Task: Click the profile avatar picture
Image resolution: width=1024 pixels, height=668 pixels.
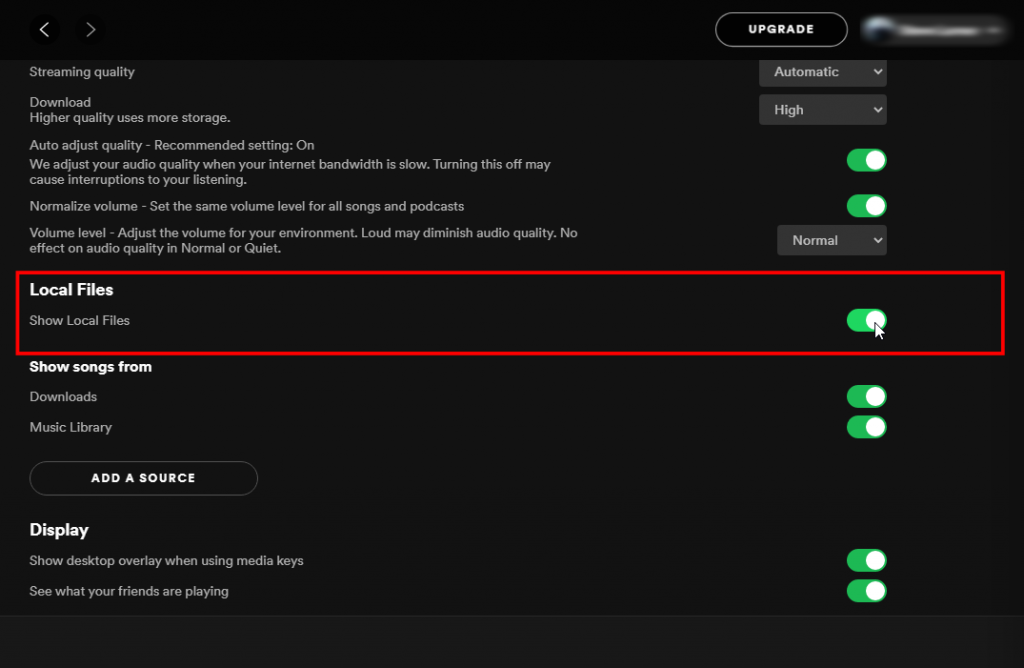Action: [x=878, y=29]
